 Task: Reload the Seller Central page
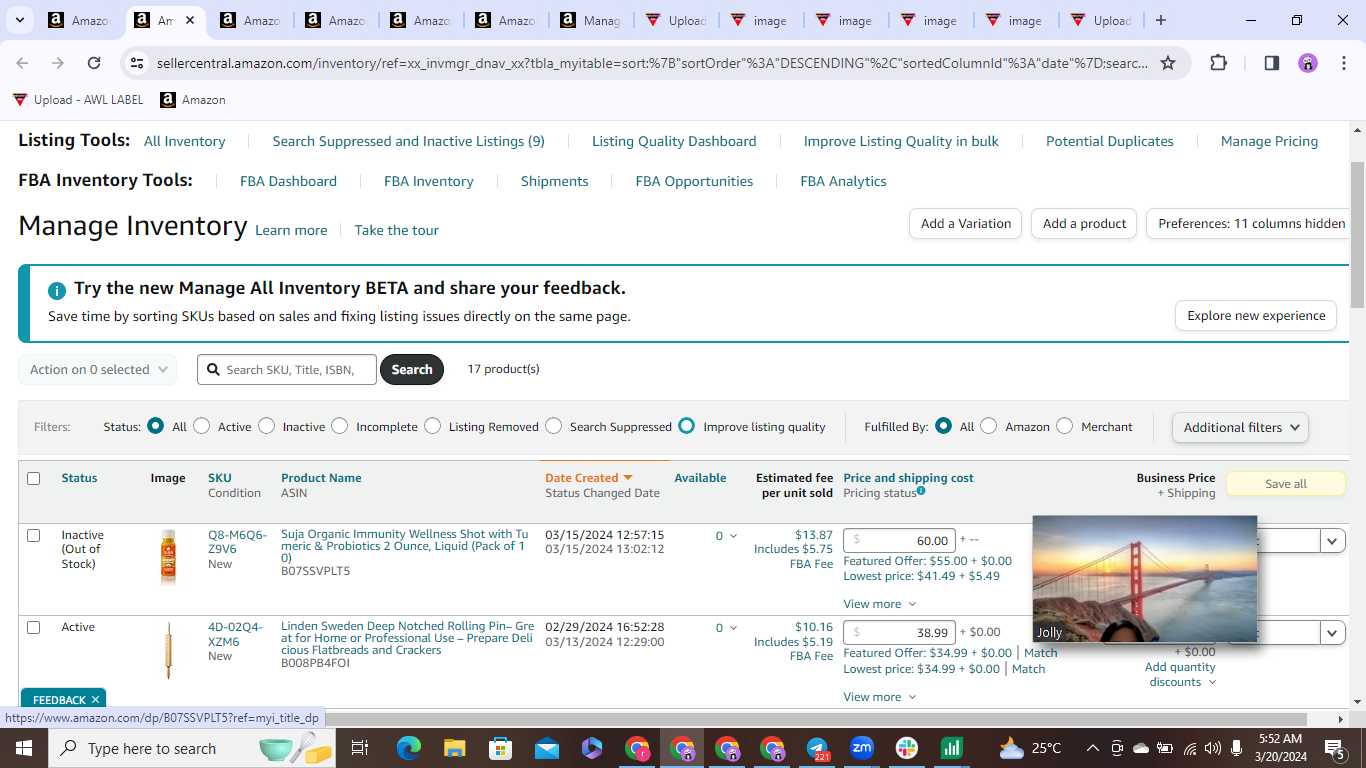[94, 63]
